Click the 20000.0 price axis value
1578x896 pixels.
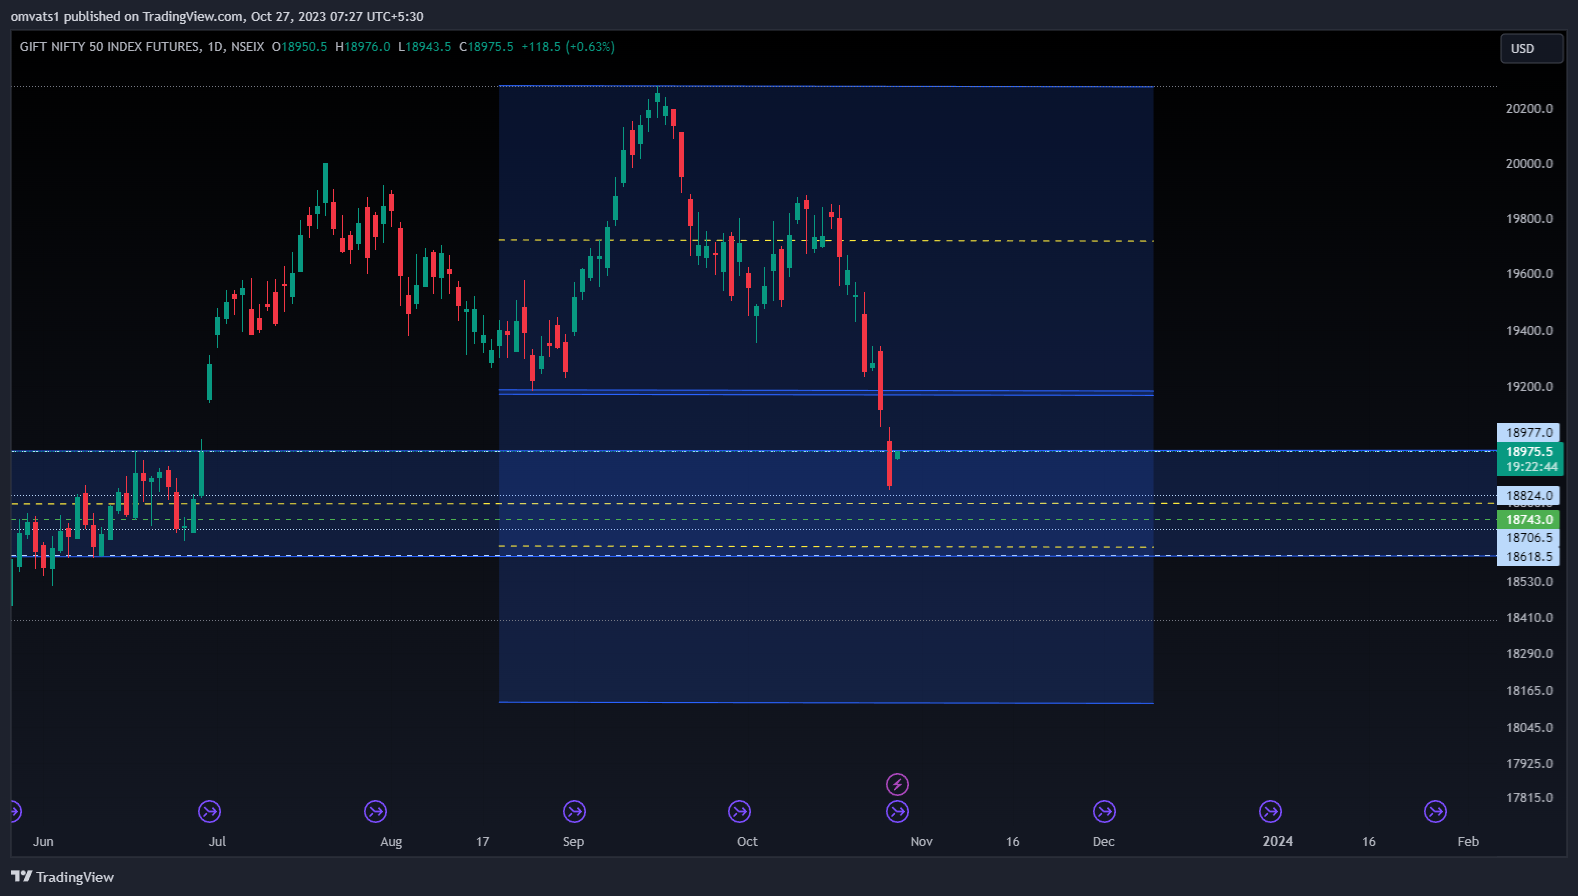pos(1529,163)
